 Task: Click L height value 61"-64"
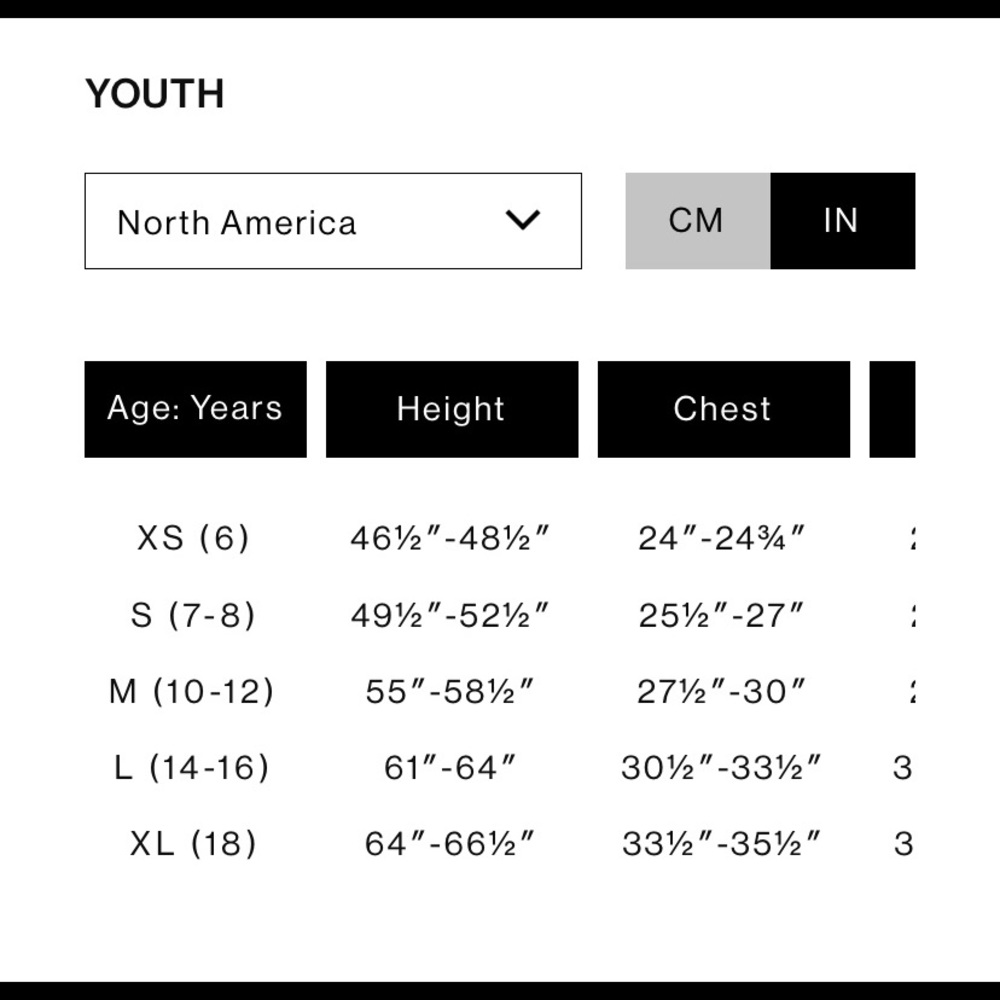451,768
